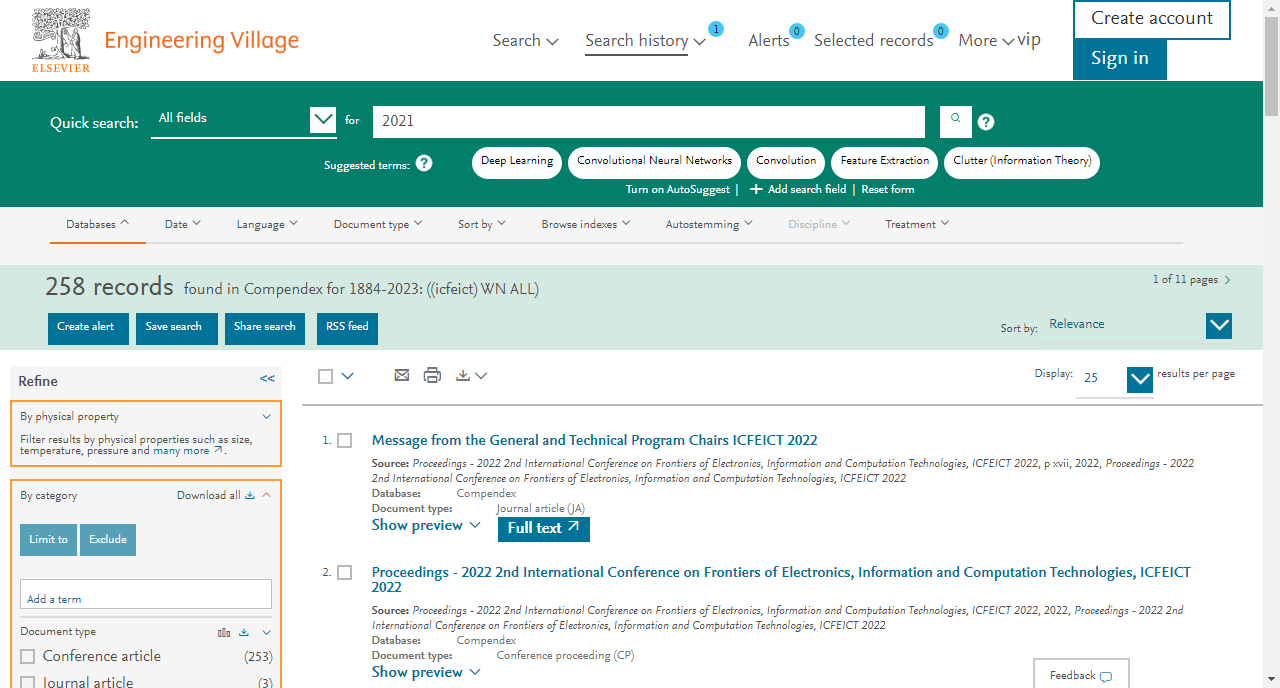Open Treatment tab
Viewport: 1280px width, 688px height.
917,224
